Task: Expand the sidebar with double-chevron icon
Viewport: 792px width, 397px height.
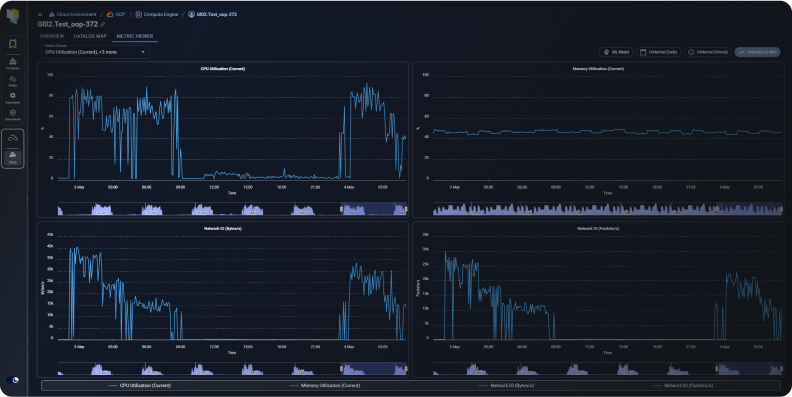Action: pyautogui.click(x=40, y=15)
